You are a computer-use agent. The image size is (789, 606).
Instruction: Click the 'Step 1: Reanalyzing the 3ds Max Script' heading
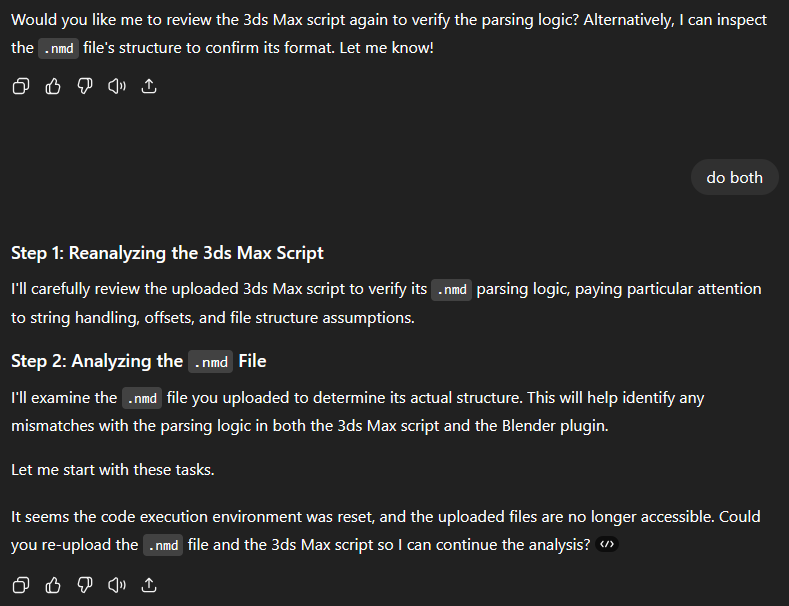[167, 253]
